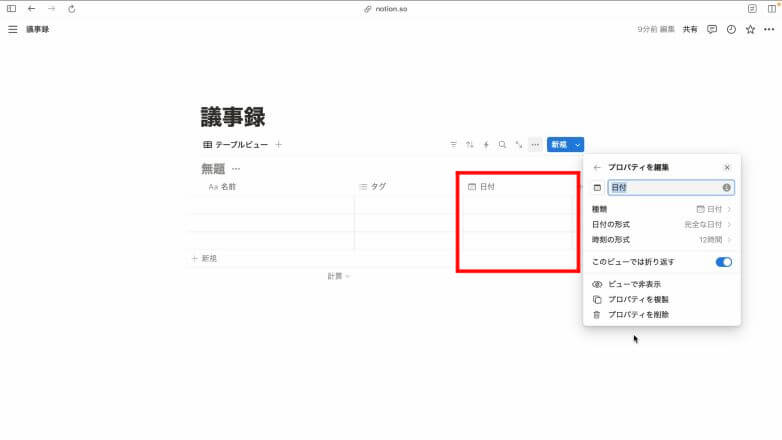The height and width of the screenshot is (440, 782).
Task: Toggle このビューでは折り返す switch
Action: (724, 262)
